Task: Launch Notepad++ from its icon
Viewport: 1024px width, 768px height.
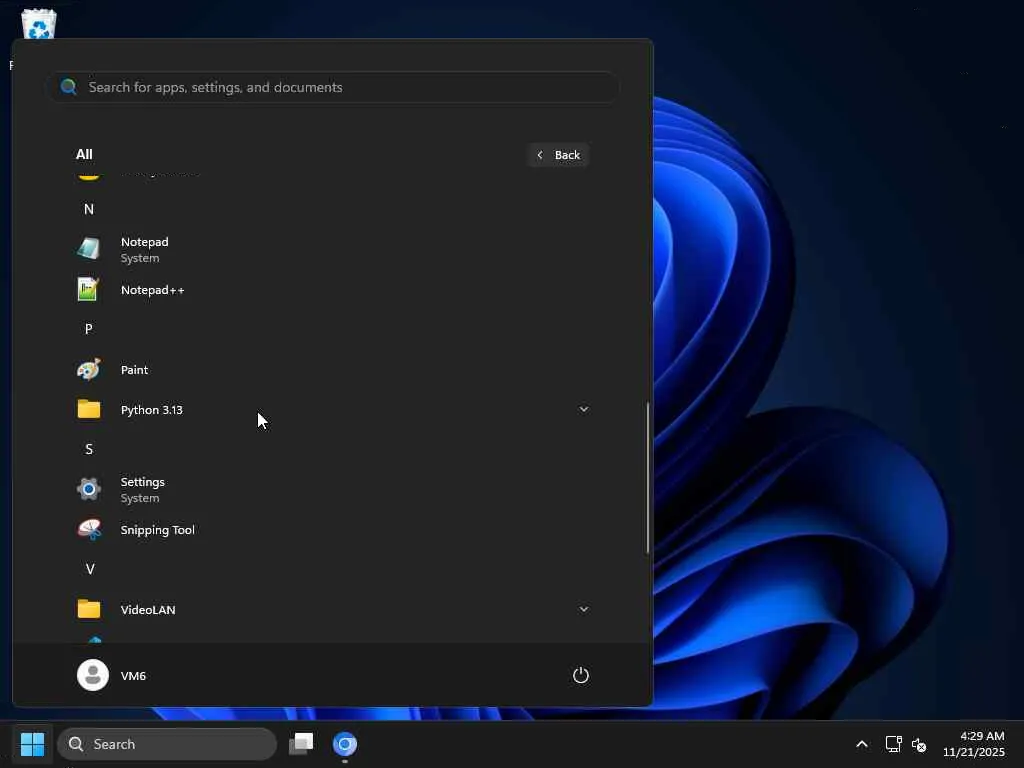Action: click(x=88, y=289)
